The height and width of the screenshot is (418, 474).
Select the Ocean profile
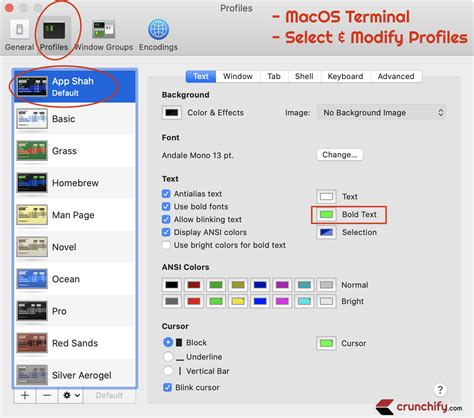click(75, 279)
